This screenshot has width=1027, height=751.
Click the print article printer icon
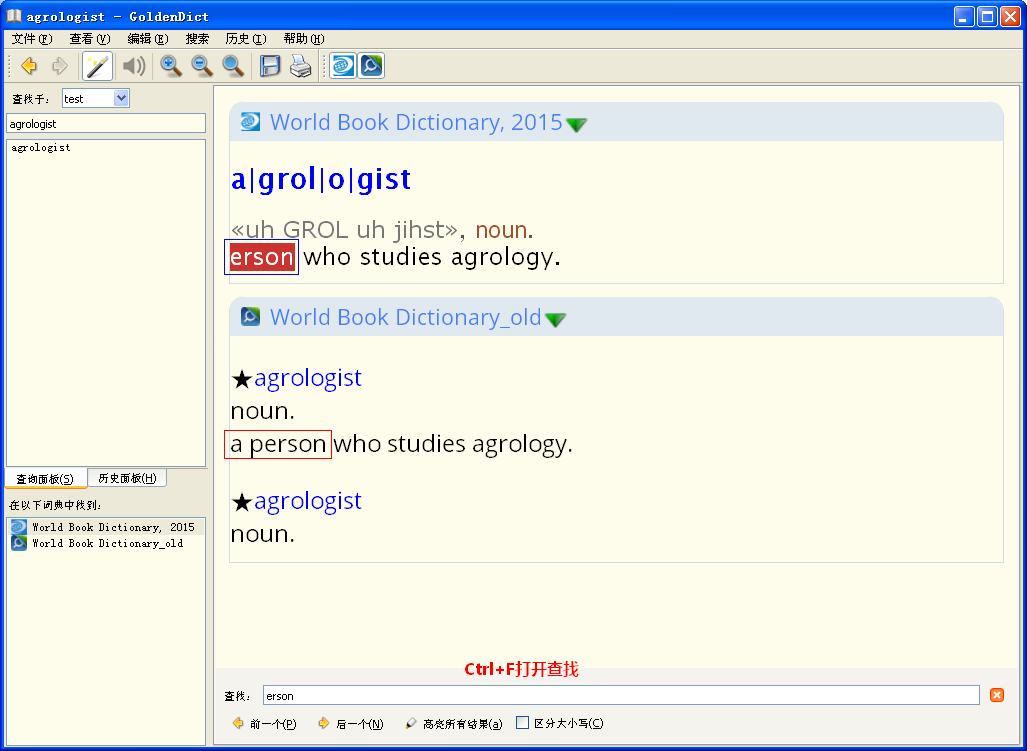coord(301,65)
